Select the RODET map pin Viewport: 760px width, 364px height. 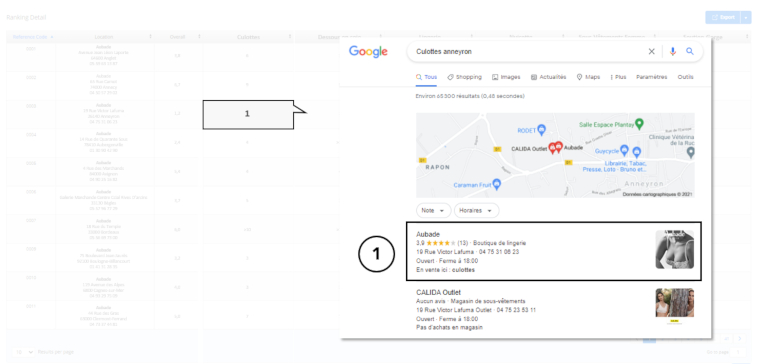(542, 129)
